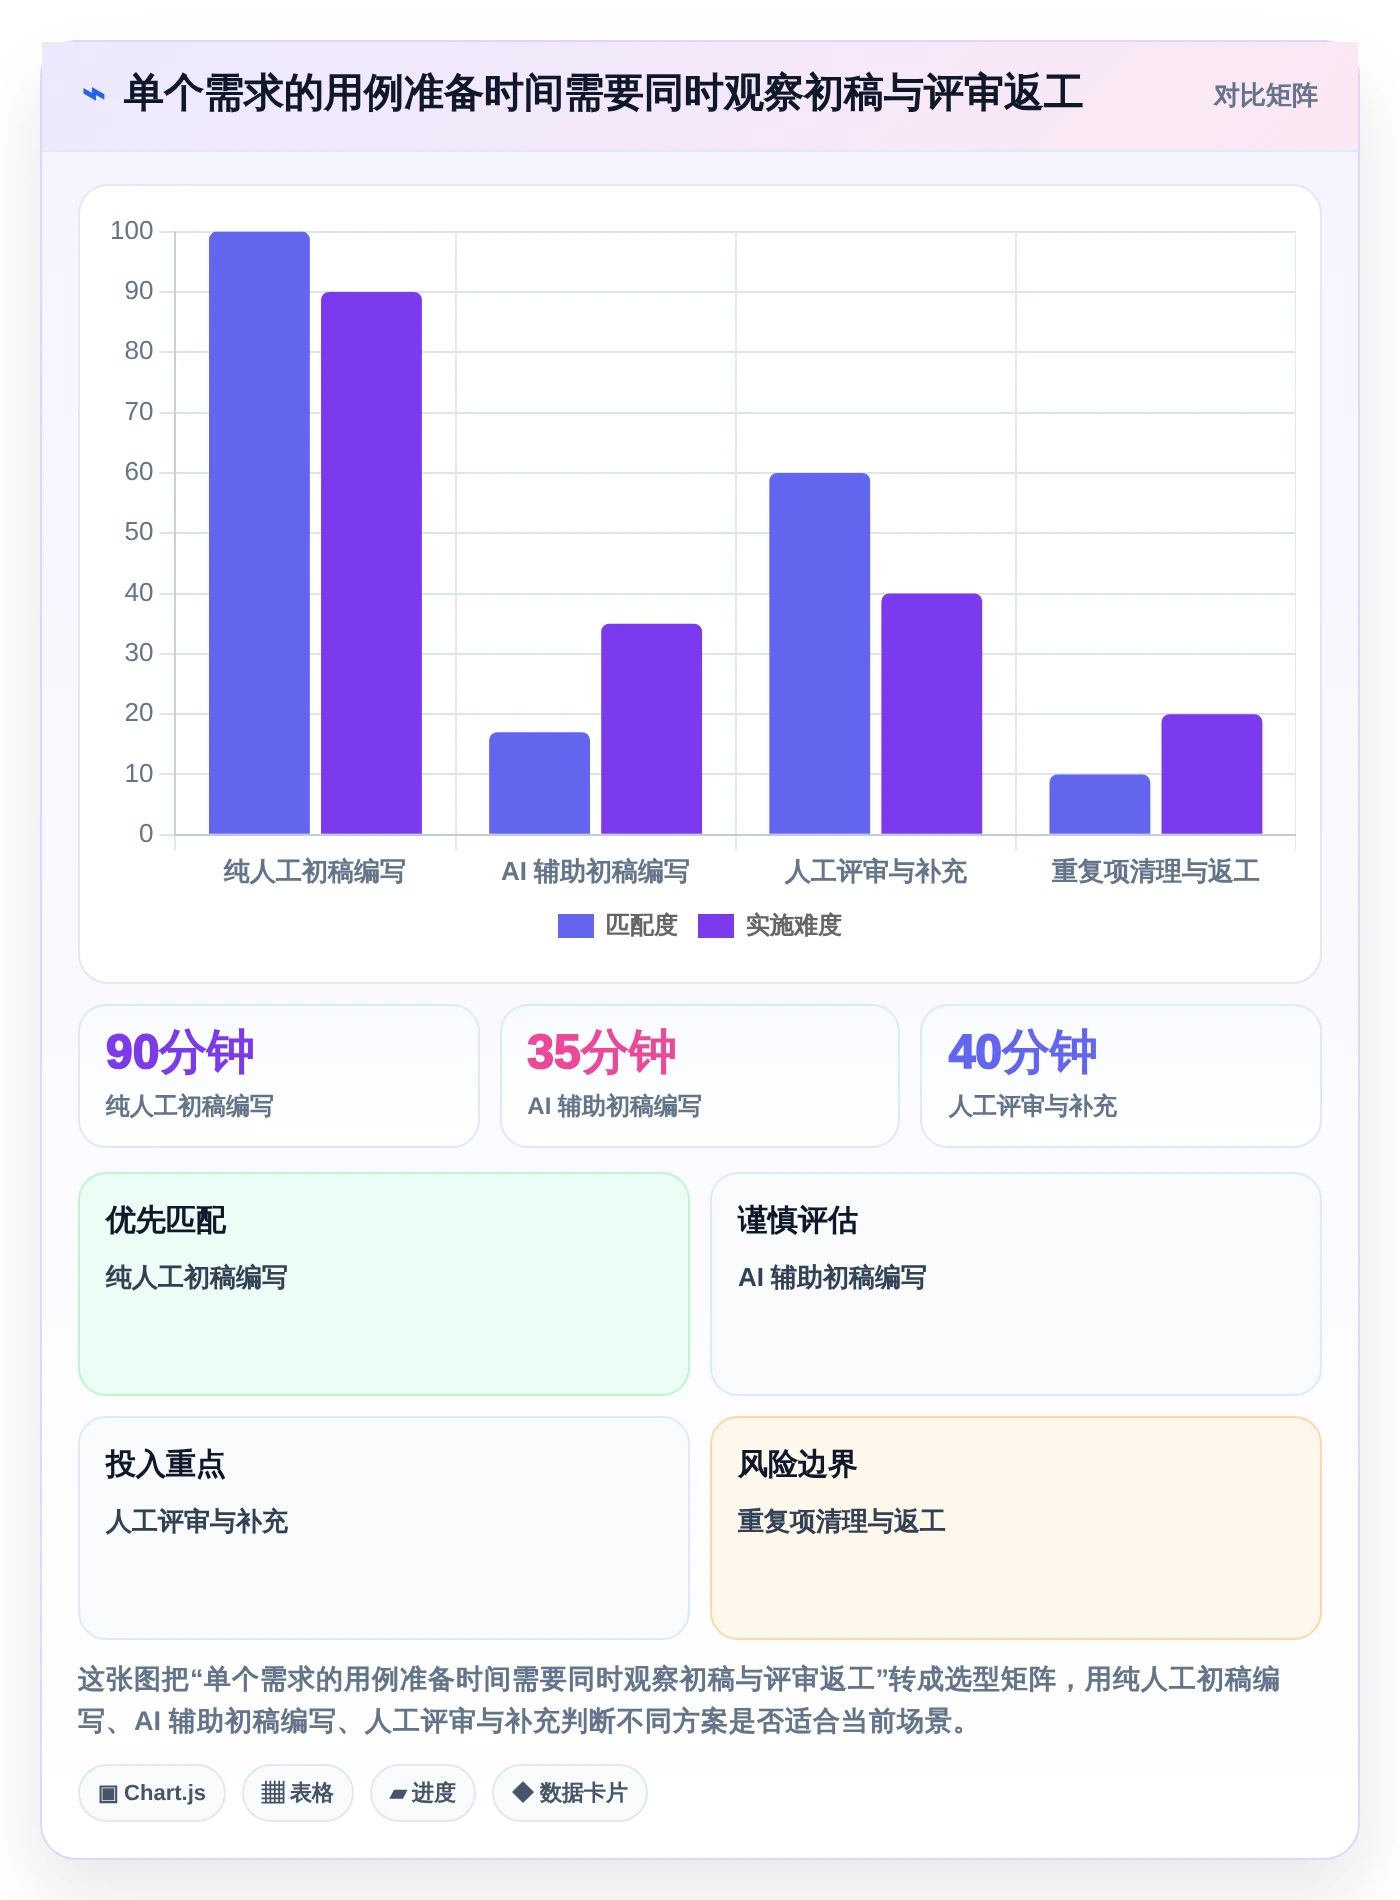Click the chart title heading text
Viewport: 1400px width, 1900px height.
pyautogui.click(x=603, y=94)
